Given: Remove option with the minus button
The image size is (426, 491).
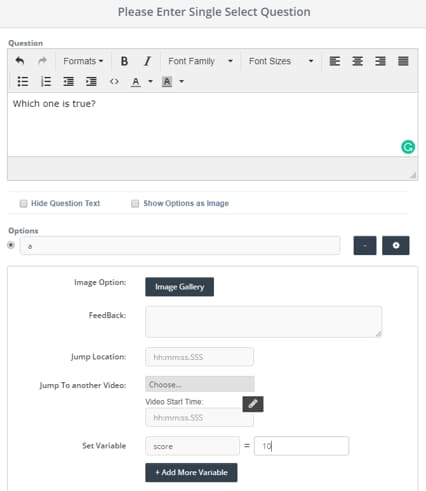Looking at the screenshot, I should 365,246.
